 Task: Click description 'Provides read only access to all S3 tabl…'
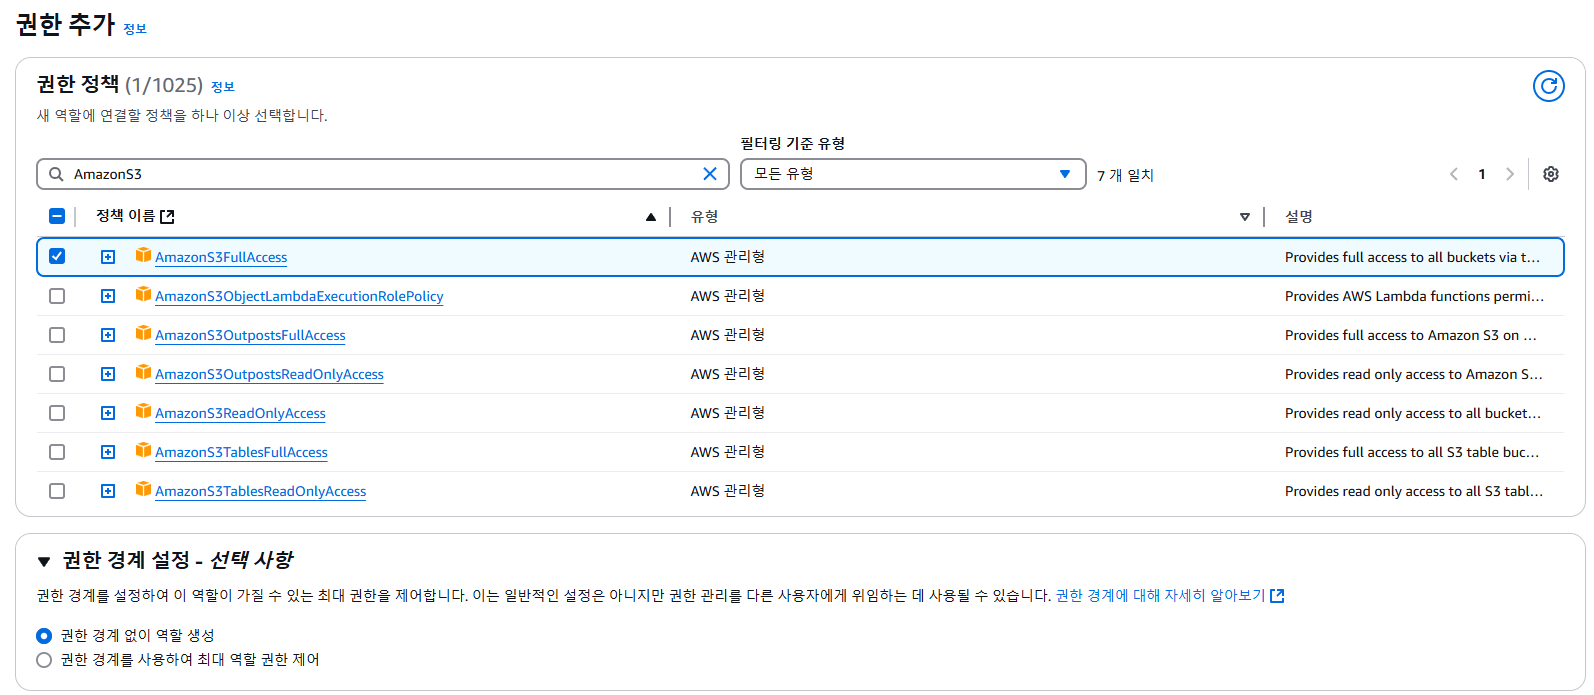tap(1414, 491)
